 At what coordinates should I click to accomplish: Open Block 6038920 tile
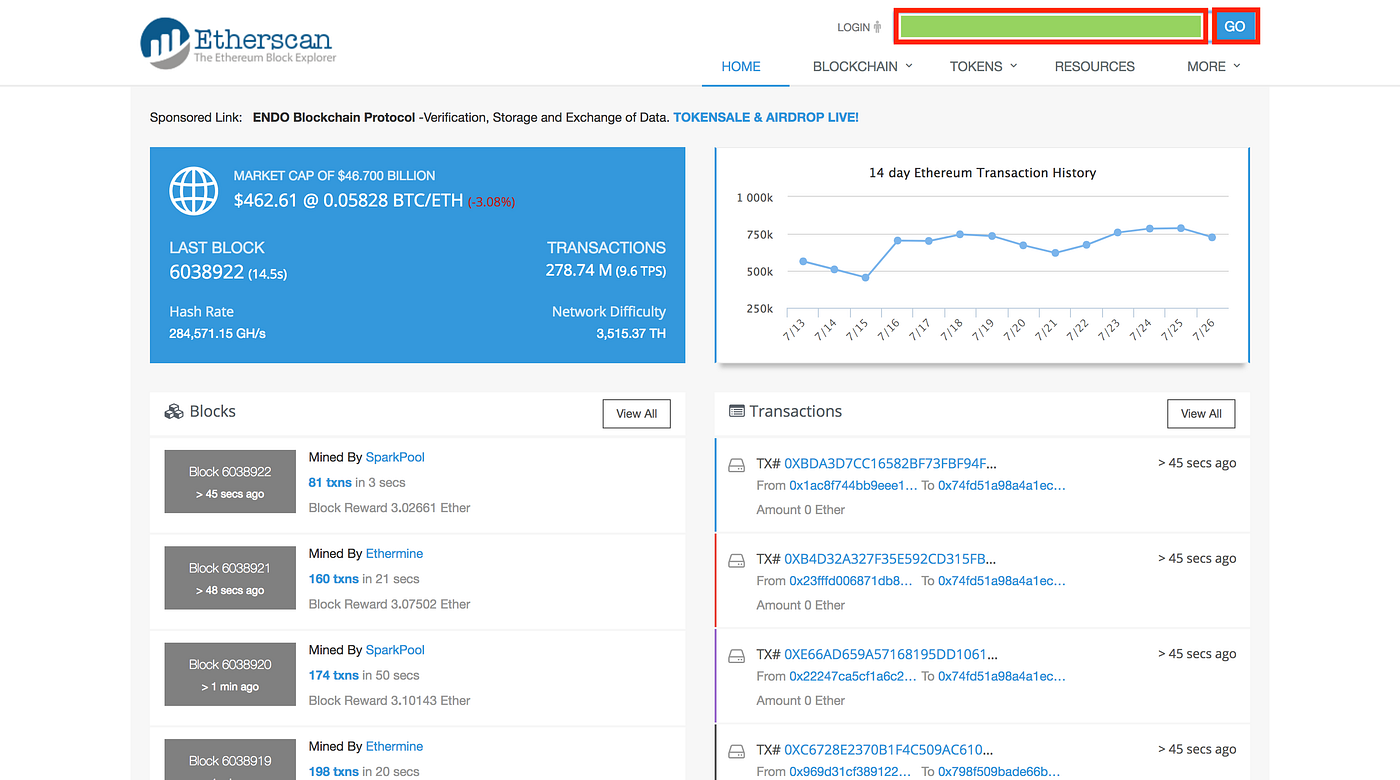tap(230, 675)
